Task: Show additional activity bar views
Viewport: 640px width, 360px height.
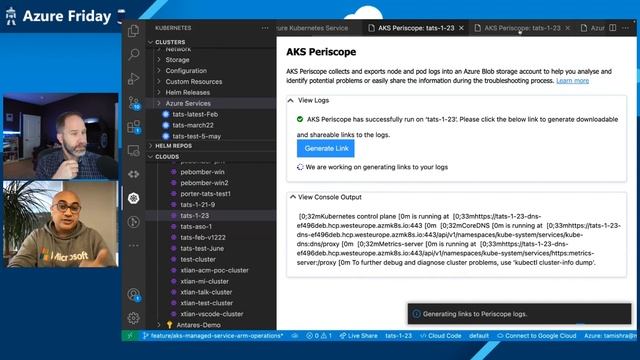Action: [x=133, y=246]
